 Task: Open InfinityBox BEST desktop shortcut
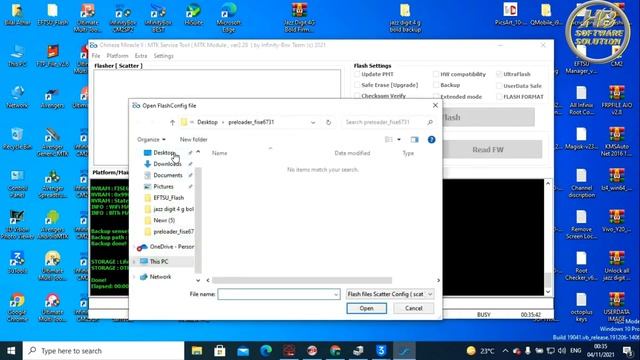click(x=158, y=17)
